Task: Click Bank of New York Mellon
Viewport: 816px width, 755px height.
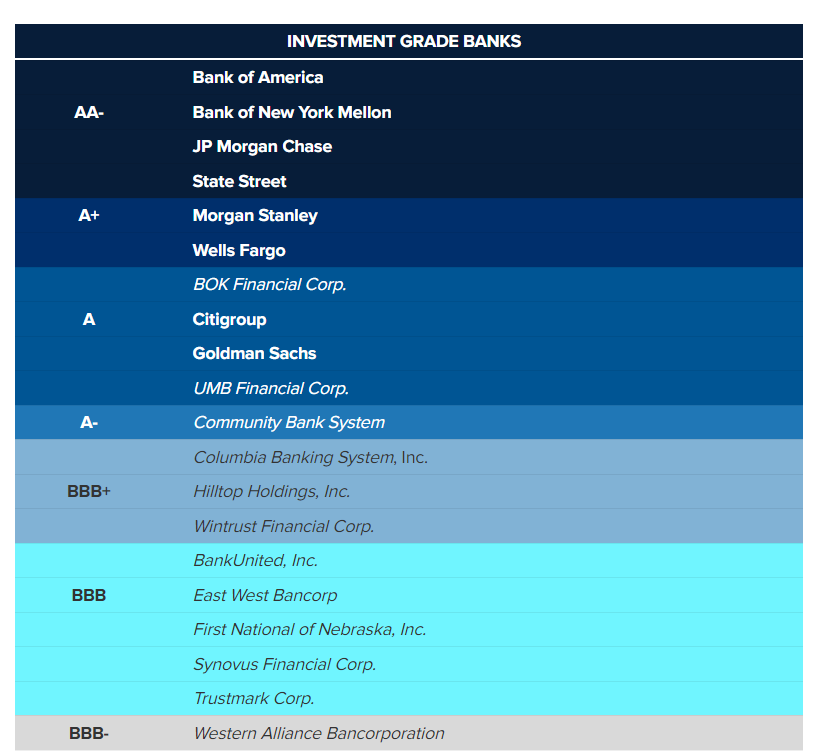Action: 292,112
